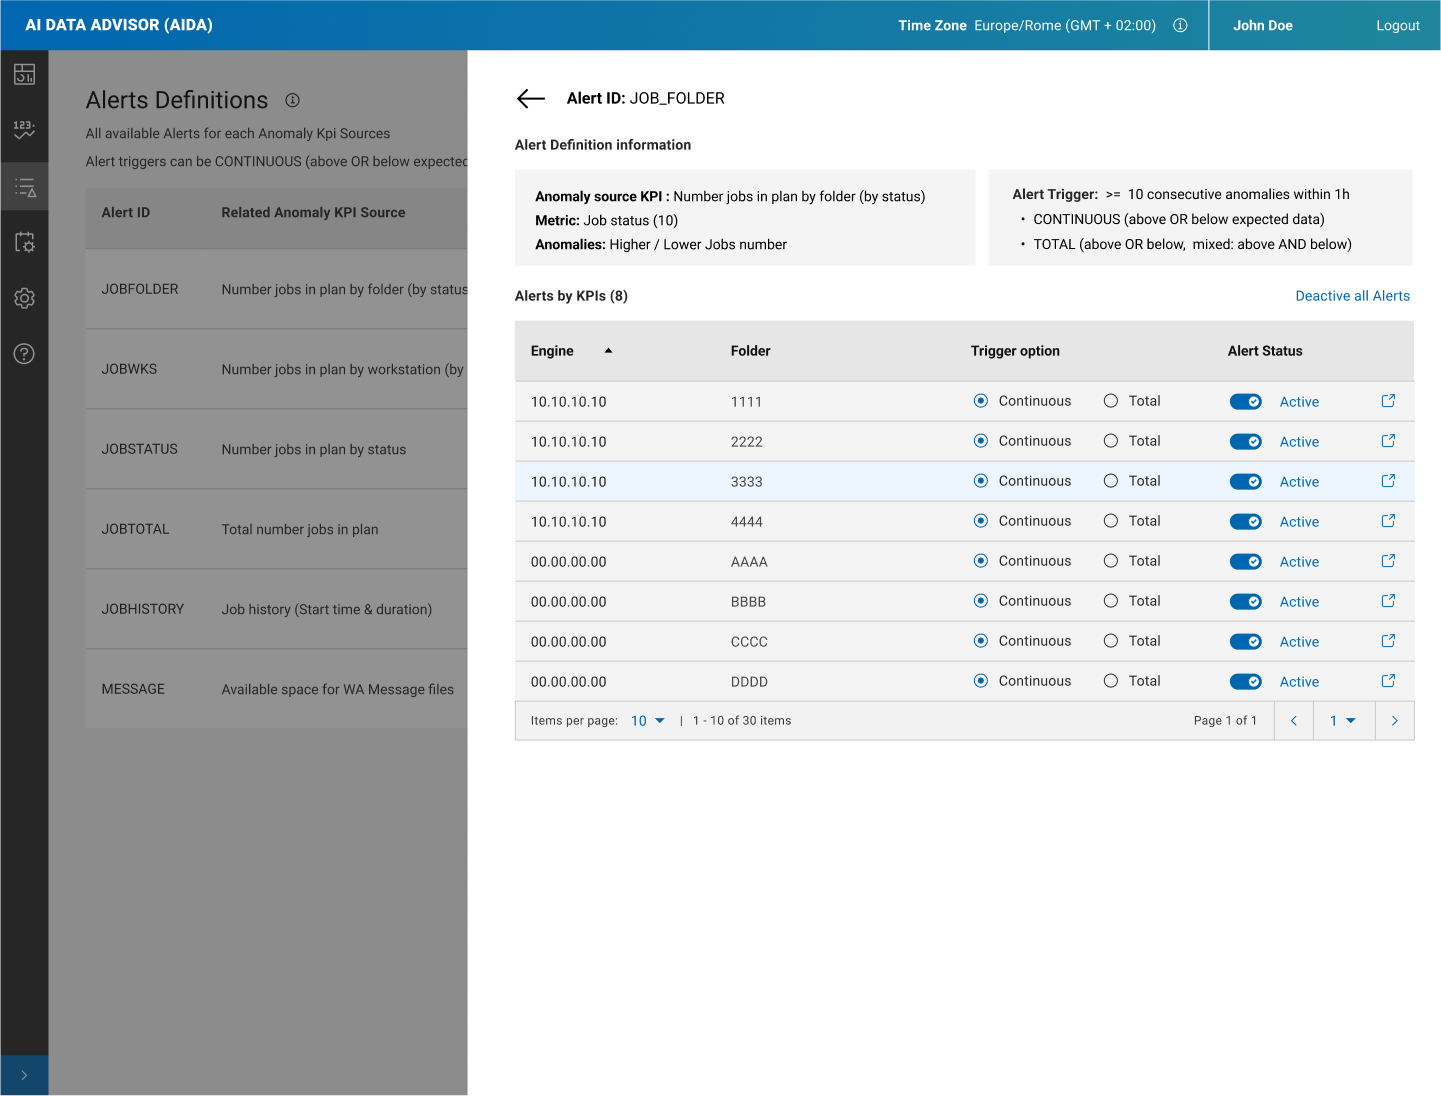
Task: Select Total trigger option for folder 2222
Action: pyautogui.click(x=1110, y=441)
